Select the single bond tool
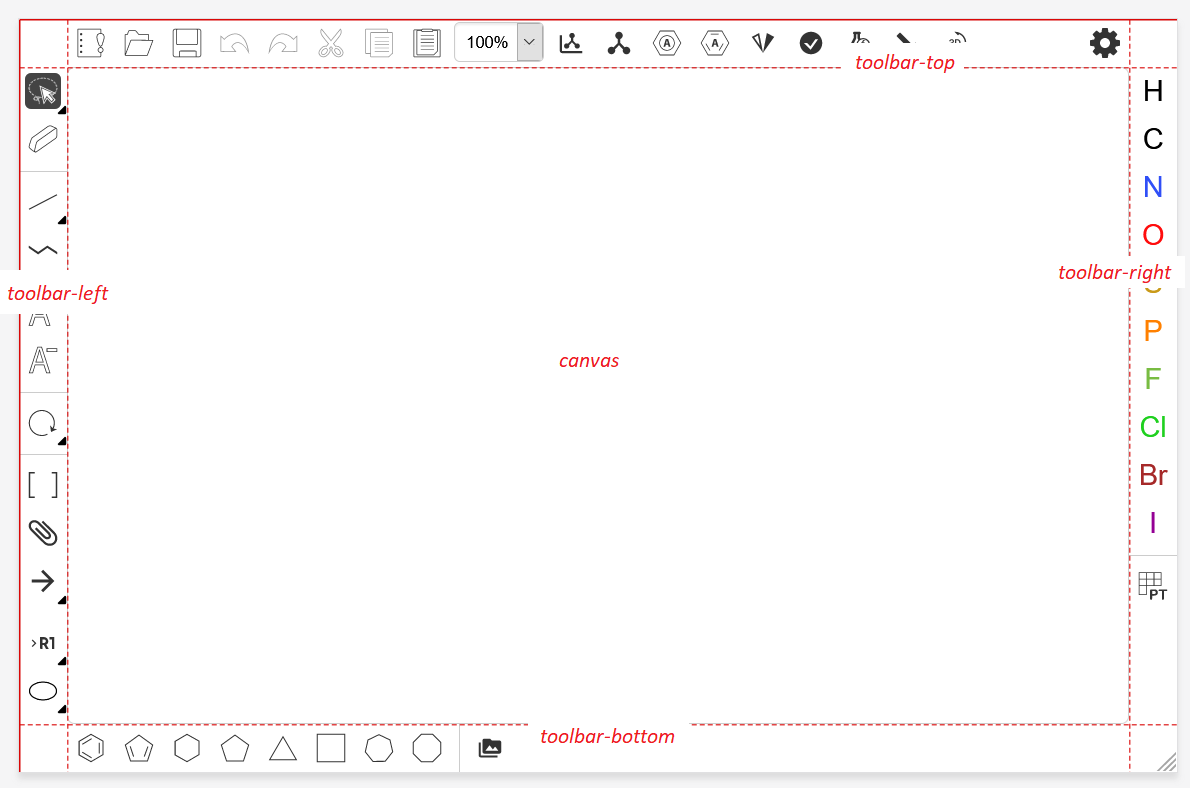 (42, 202)
